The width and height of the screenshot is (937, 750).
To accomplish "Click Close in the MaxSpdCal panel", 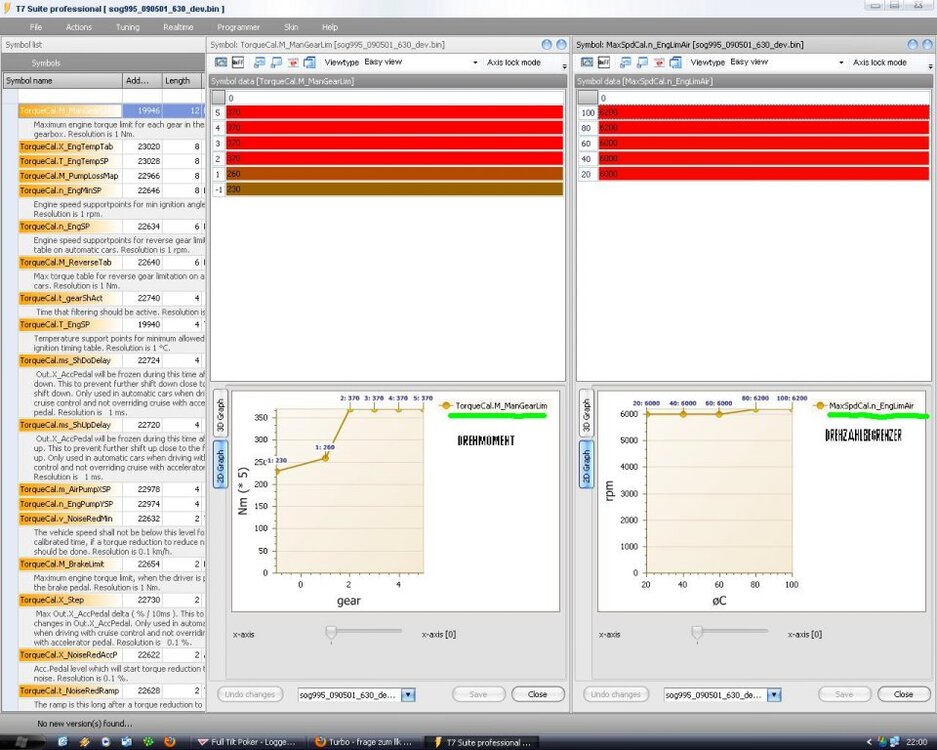I will click(x=904, y=694).
